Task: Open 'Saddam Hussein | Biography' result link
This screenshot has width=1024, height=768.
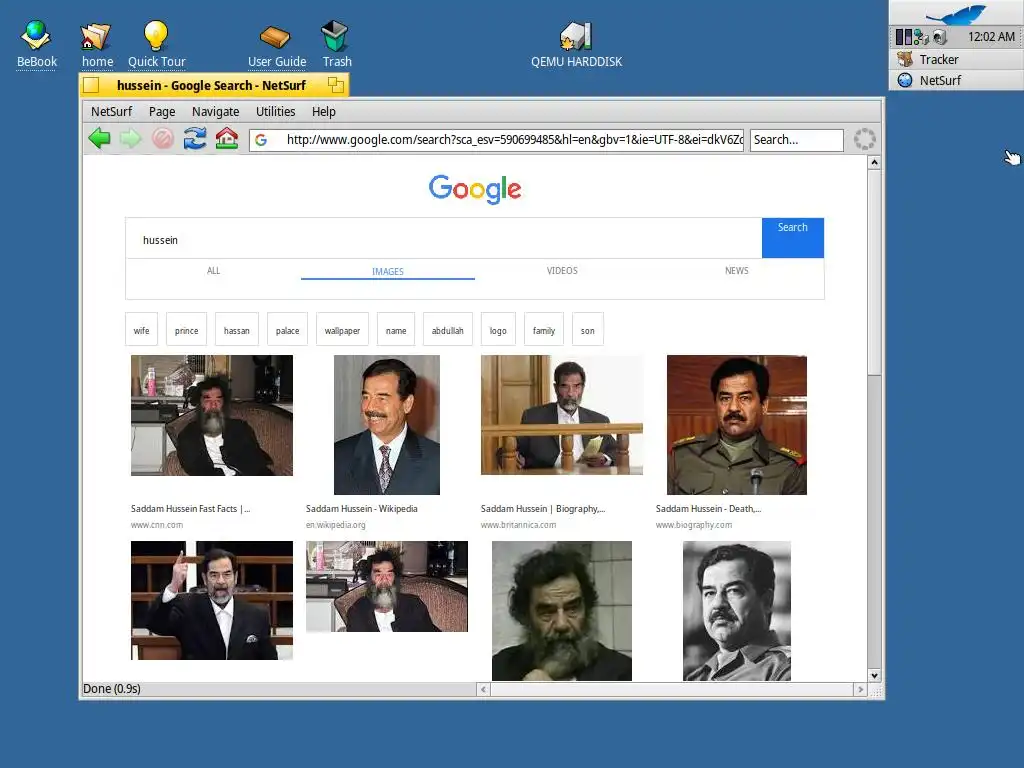Action: pyautogui.click(x=543, y=509)
